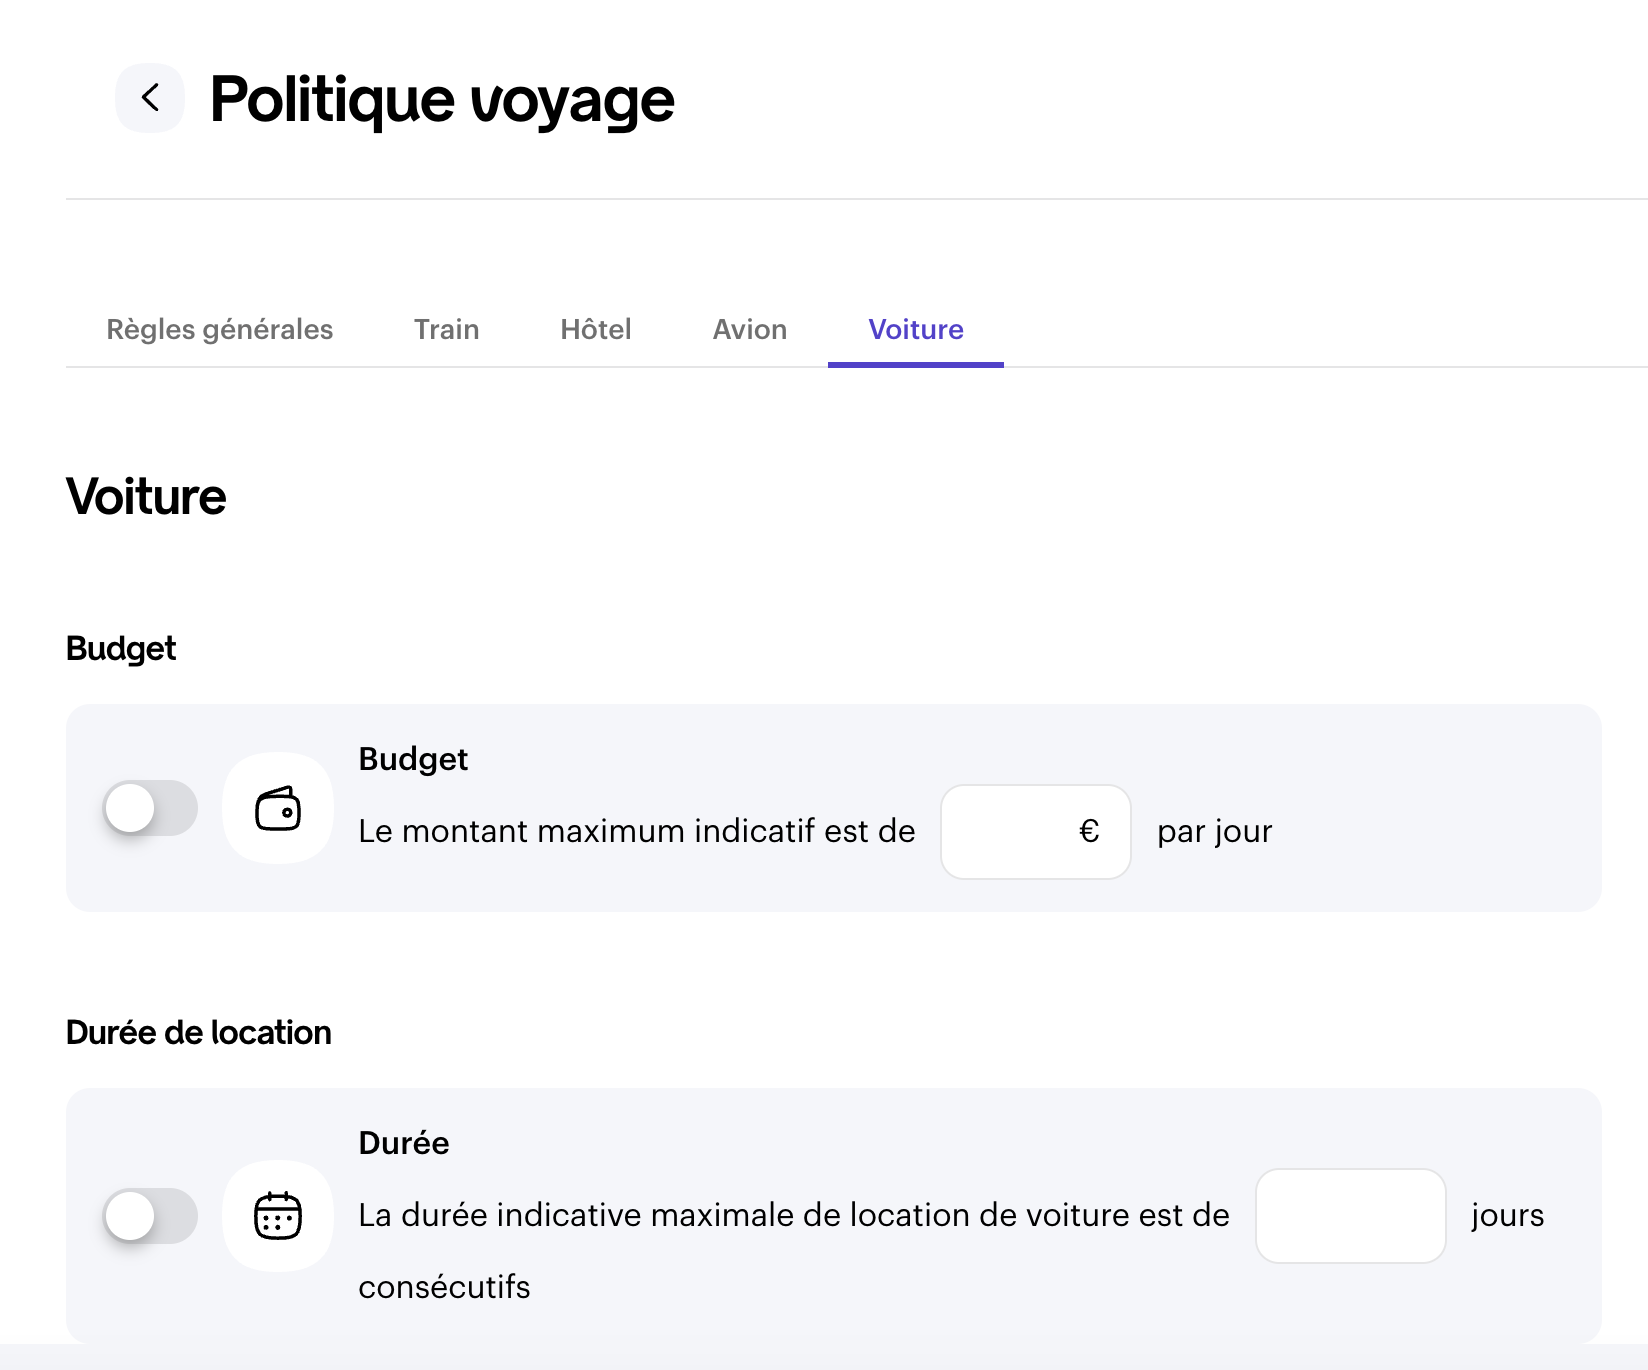Screen dimensions: 1648x1370
Task: Go back using the left chevron button
Action: coord(150,98)
